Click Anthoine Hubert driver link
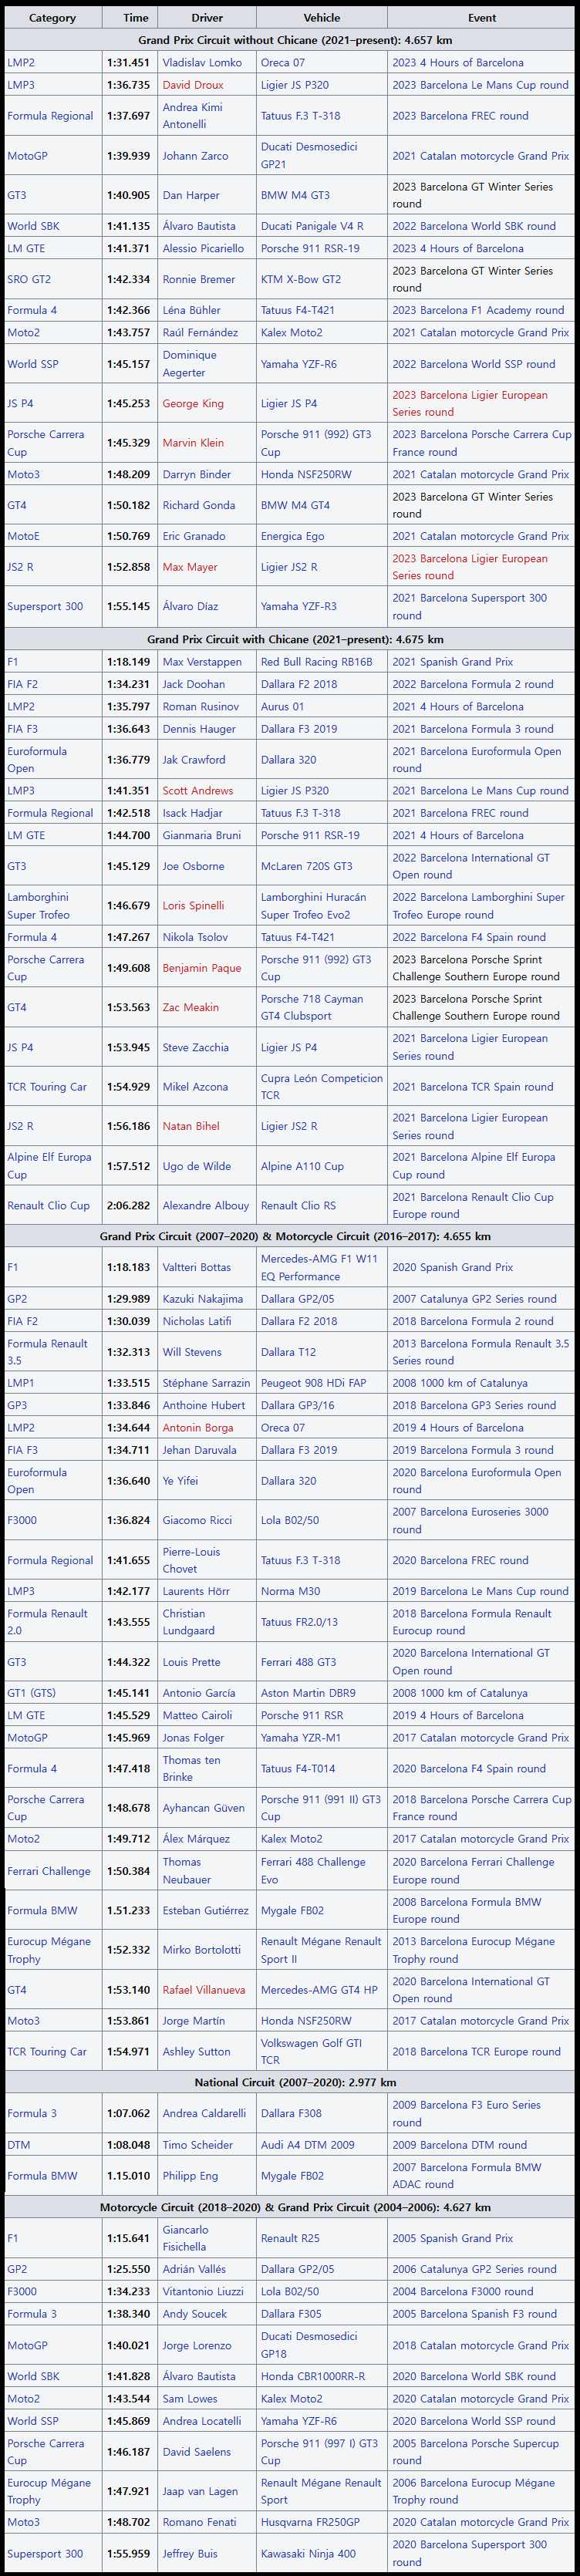 coord(204,1405)
